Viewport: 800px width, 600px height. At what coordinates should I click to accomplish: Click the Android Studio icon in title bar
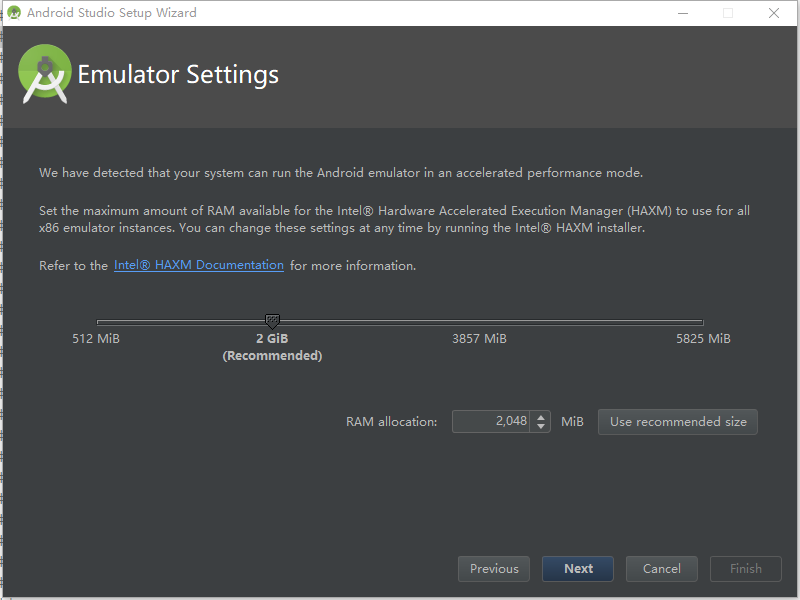[14, 13]
